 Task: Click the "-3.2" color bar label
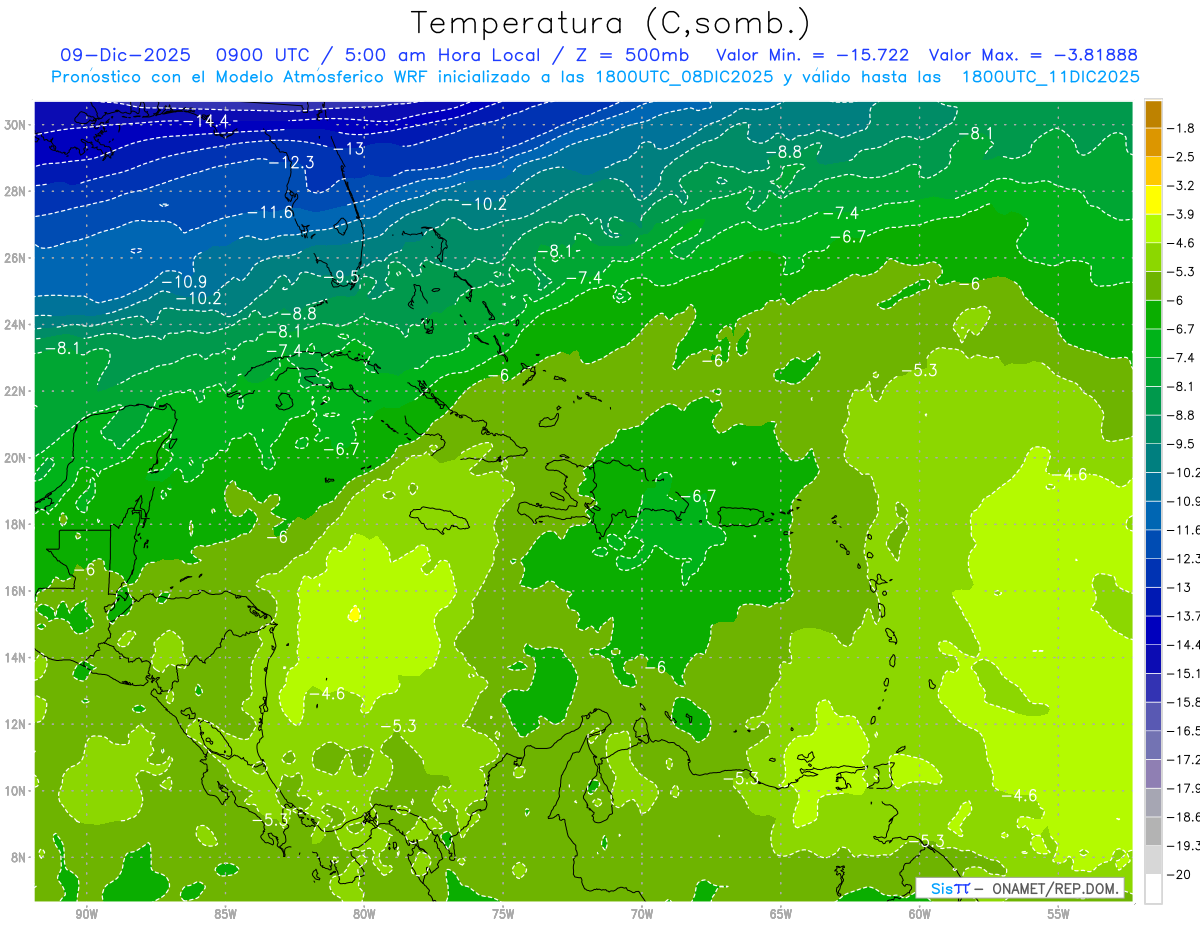click(x=1182, y=186)
